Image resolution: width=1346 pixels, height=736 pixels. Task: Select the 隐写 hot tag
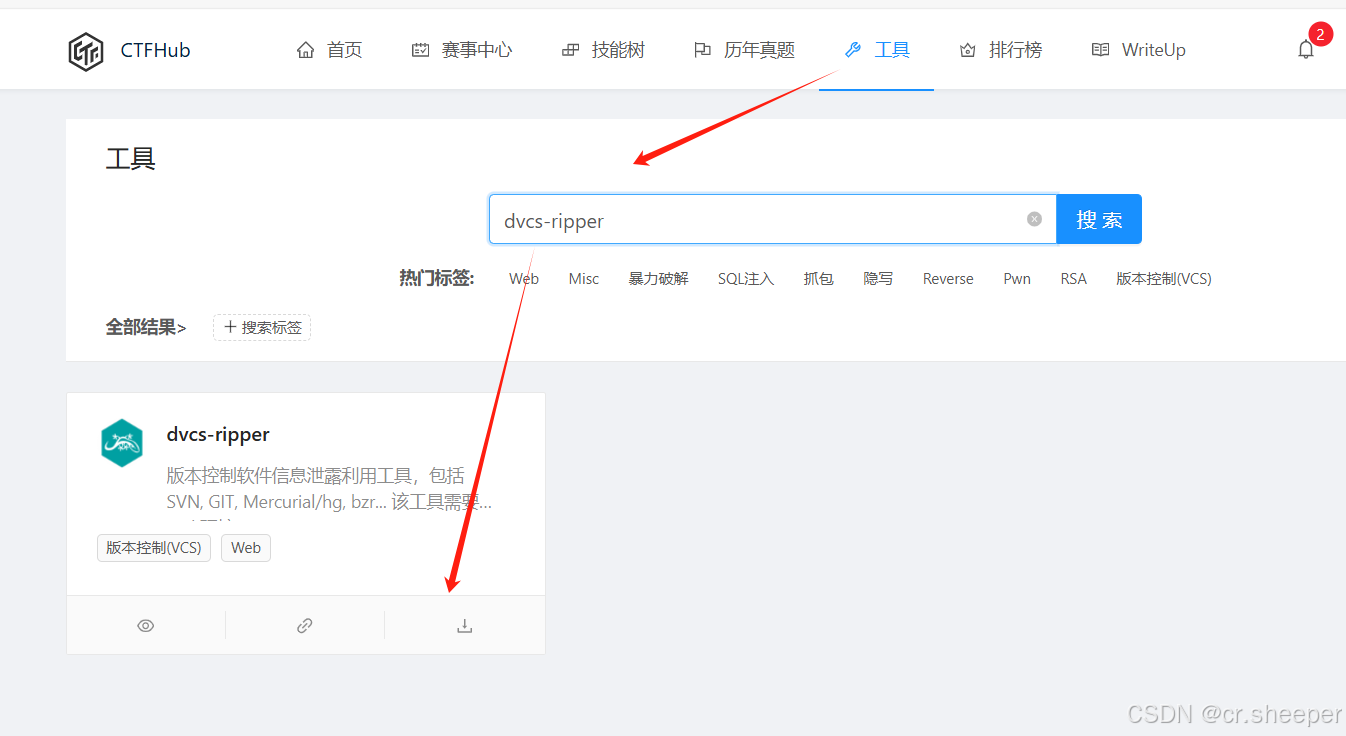(877, 278)
